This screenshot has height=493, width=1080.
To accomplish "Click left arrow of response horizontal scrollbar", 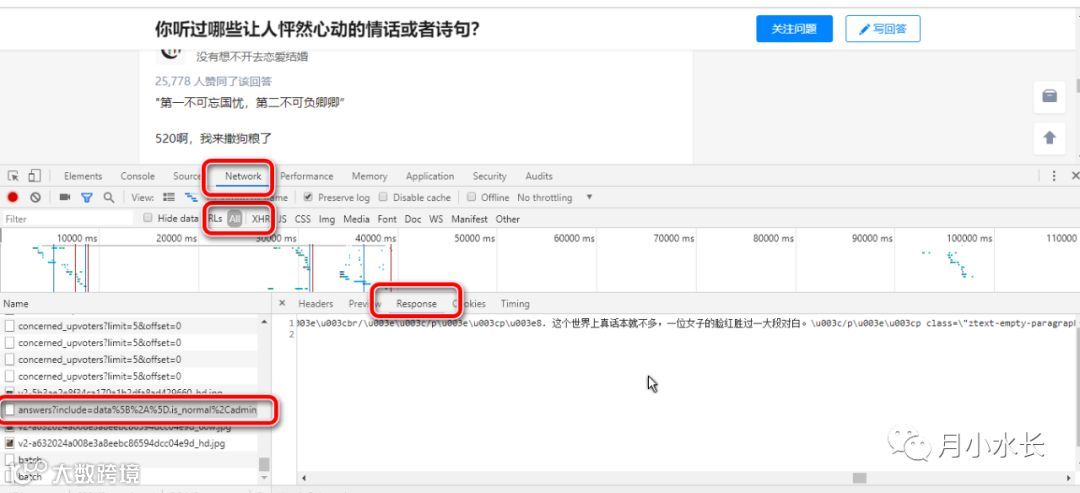I will 304,477.
